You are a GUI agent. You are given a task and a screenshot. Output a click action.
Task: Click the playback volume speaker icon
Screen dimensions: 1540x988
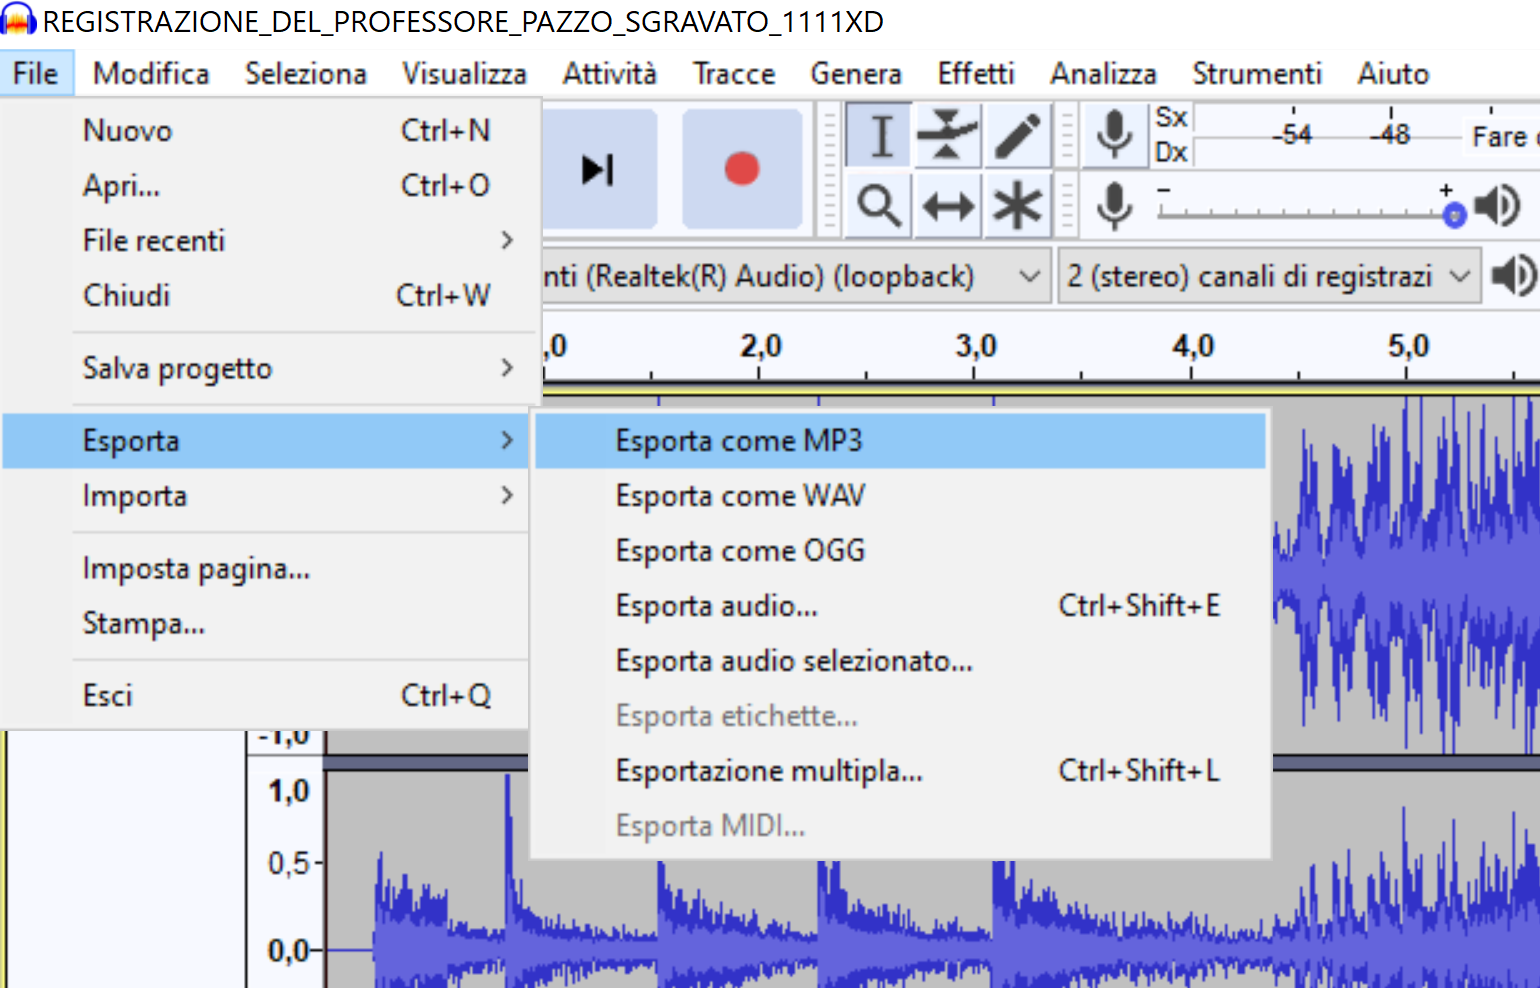[x=1499, y=206]
